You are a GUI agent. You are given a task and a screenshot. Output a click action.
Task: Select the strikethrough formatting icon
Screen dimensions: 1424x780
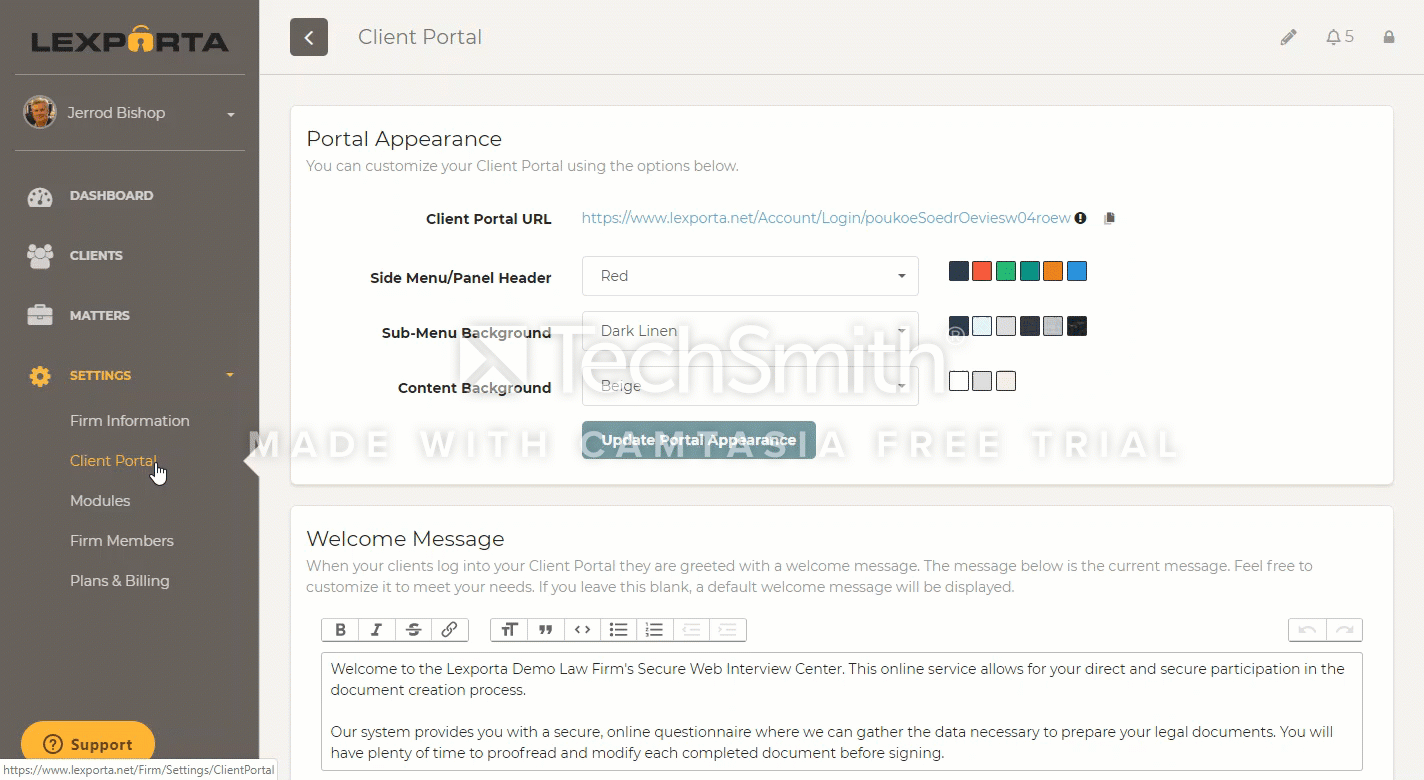[413, 629]
